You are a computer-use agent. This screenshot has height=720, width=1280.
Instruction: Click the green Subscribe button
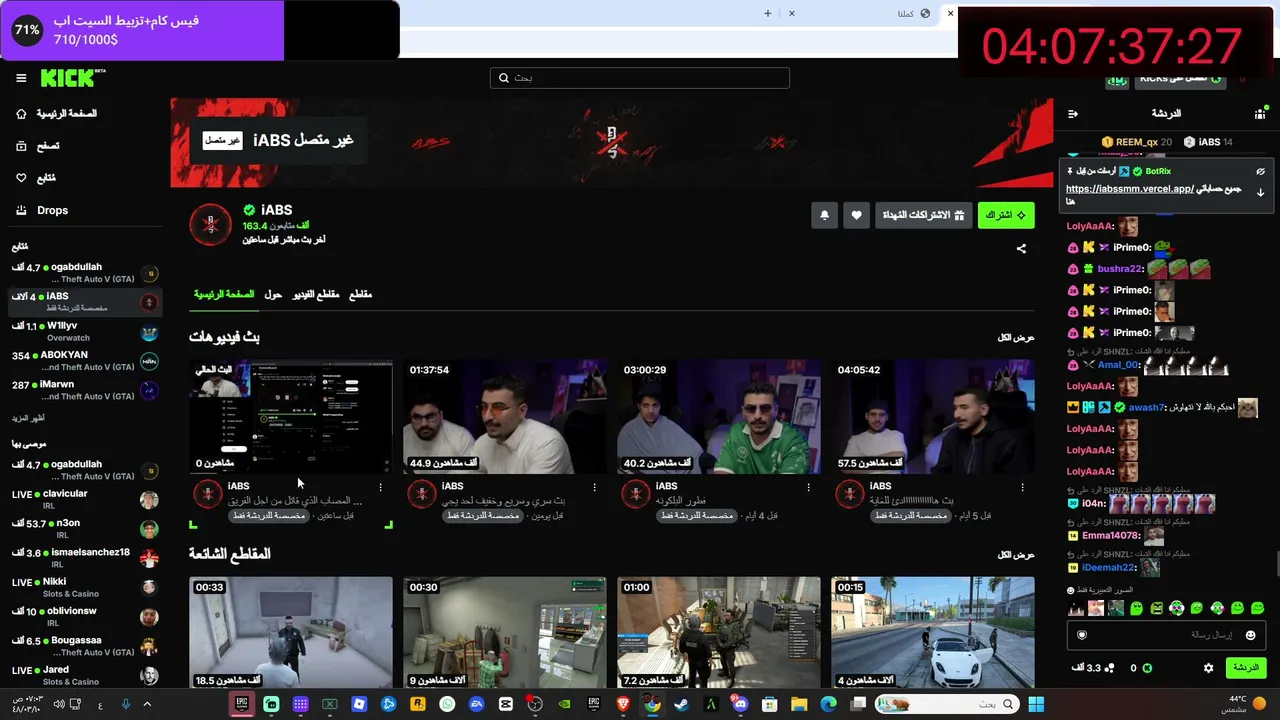coord(1006,215)
